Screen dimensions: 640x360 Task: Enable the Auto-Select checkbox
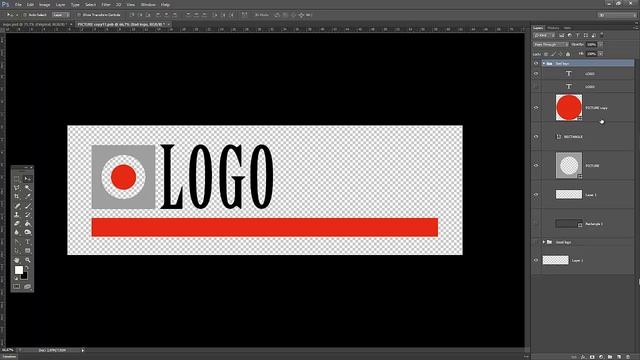25,15
